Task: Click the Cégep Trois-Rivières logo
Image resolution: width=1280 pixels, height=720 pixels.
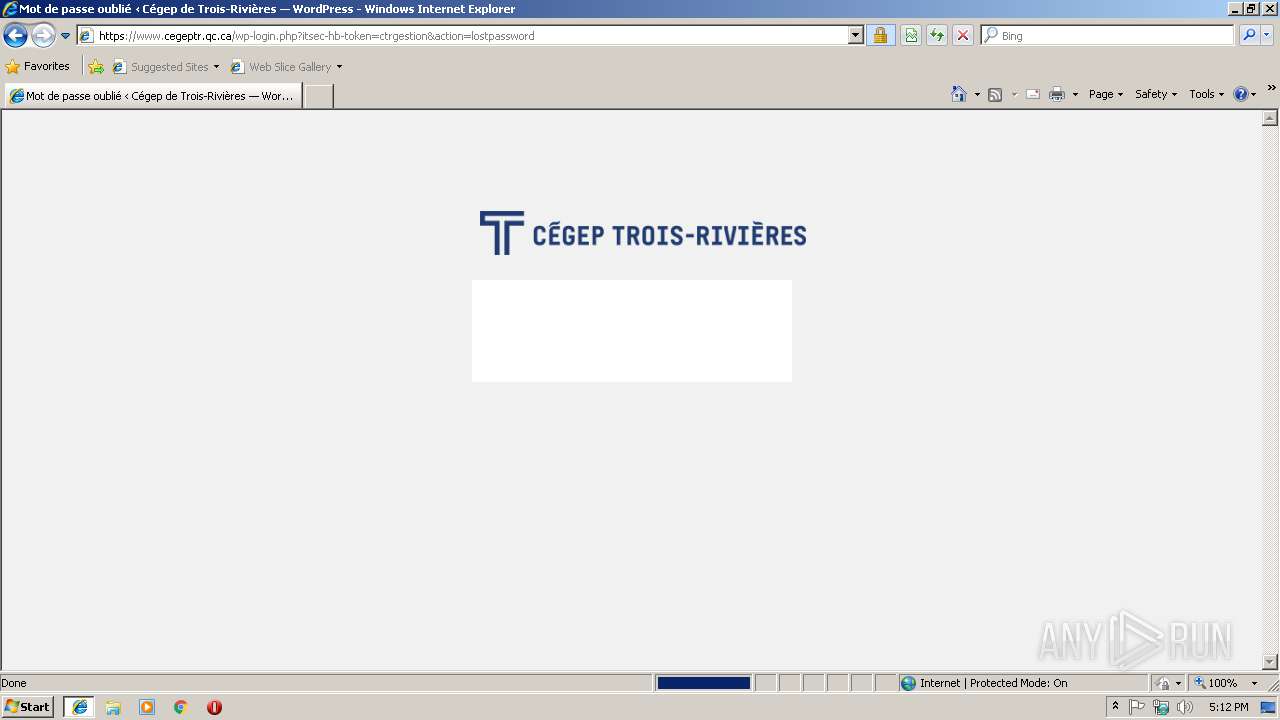Action: 643,233
